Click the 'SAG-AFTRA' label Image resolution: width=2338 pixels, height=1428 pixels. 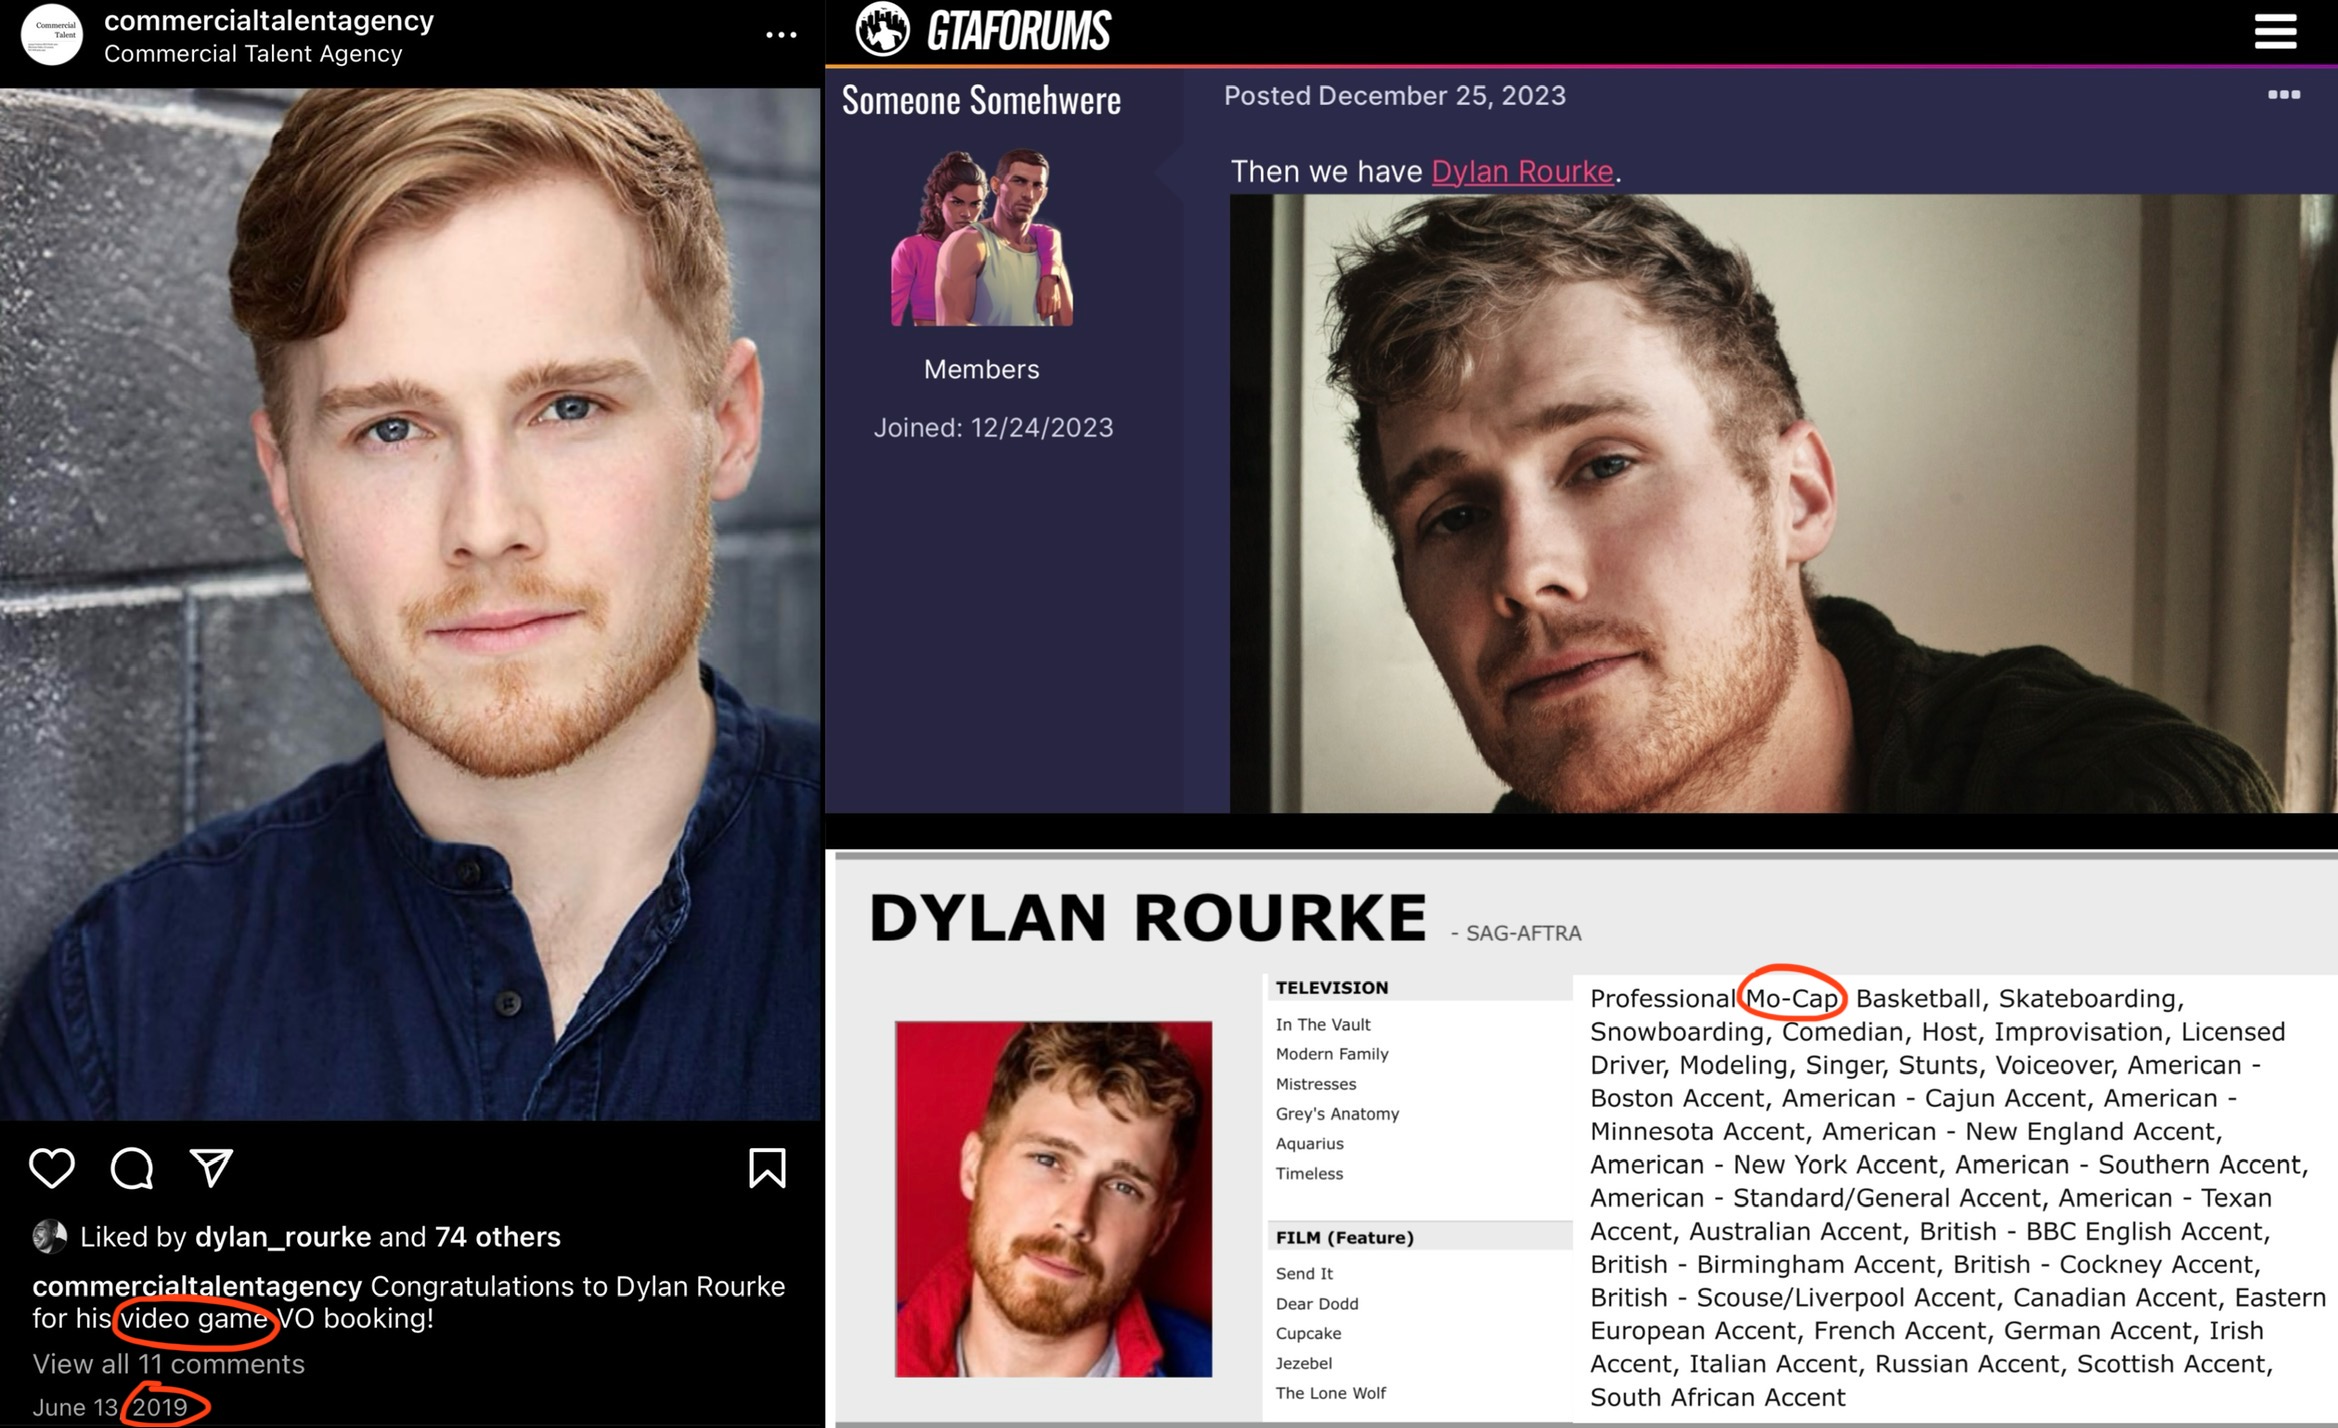(1523, 934)
